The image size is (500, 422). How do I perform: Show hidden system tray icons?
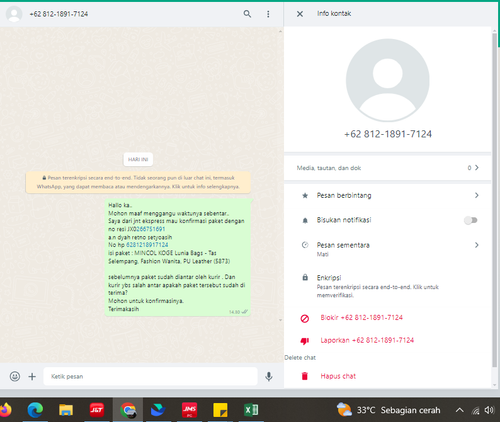pos(459,410)
